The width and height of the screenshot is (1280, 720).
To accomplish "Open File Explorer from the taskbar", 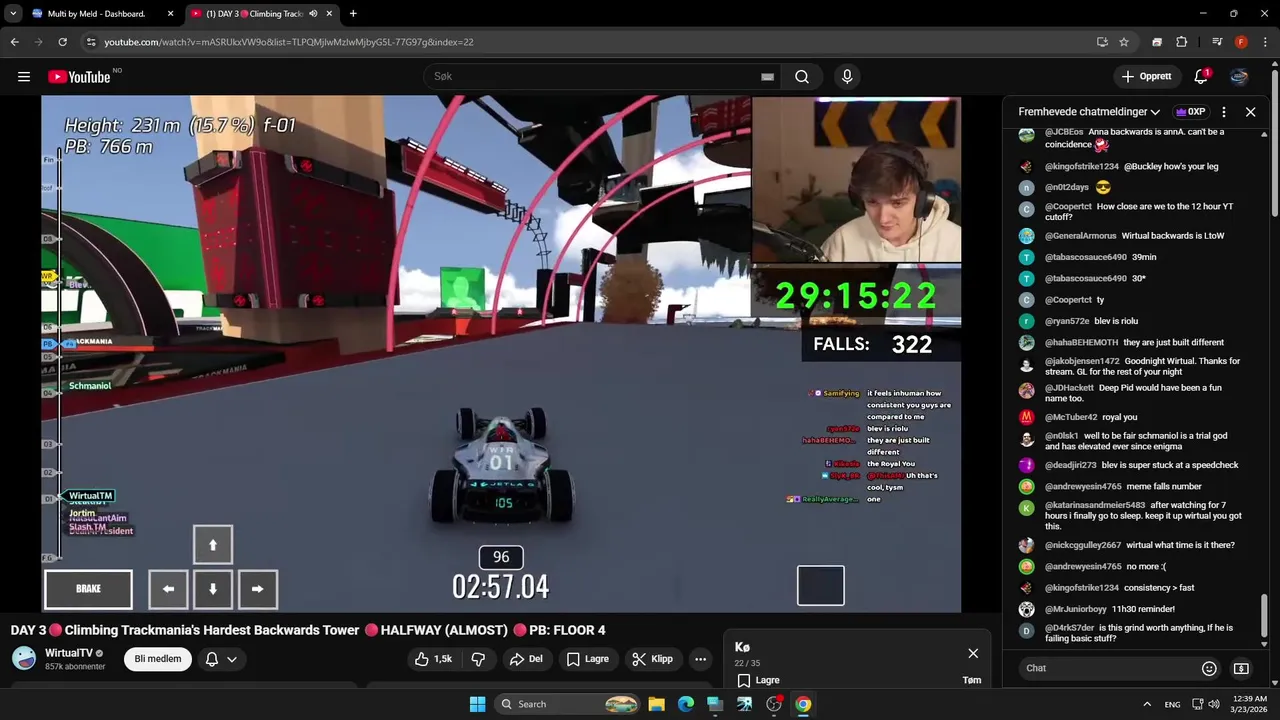I will point(656,704).
